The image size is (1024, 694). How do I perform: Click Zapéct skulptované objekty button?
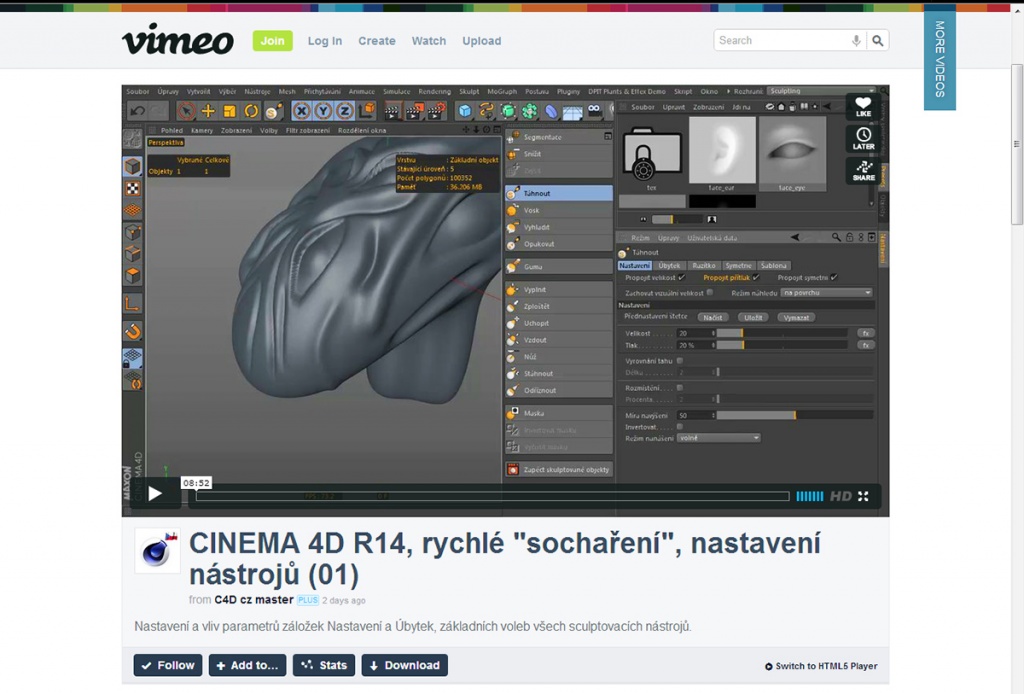559,469
